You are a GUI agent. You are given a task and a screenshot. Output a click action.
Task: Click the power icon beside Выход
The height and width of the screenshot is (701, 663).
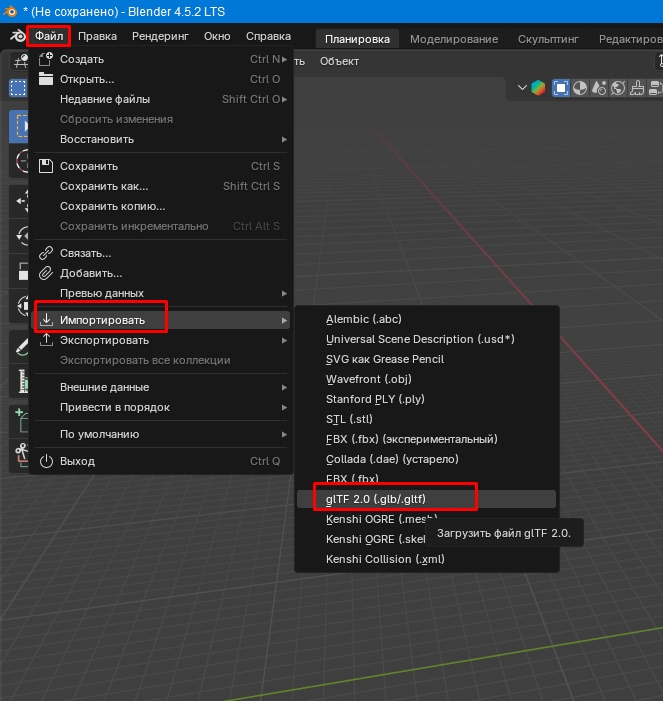click(46, 461)
